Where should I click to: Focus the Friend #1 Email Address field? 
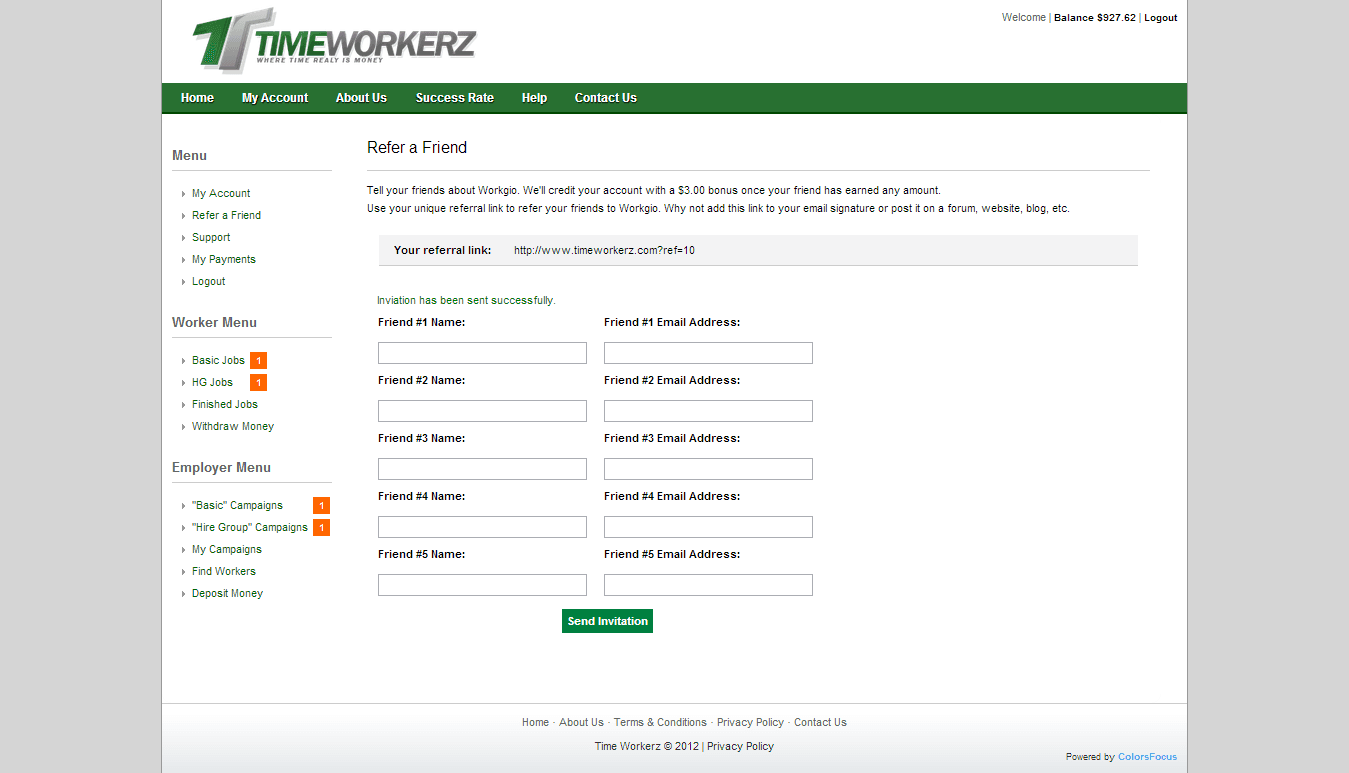tap(708, 353)
